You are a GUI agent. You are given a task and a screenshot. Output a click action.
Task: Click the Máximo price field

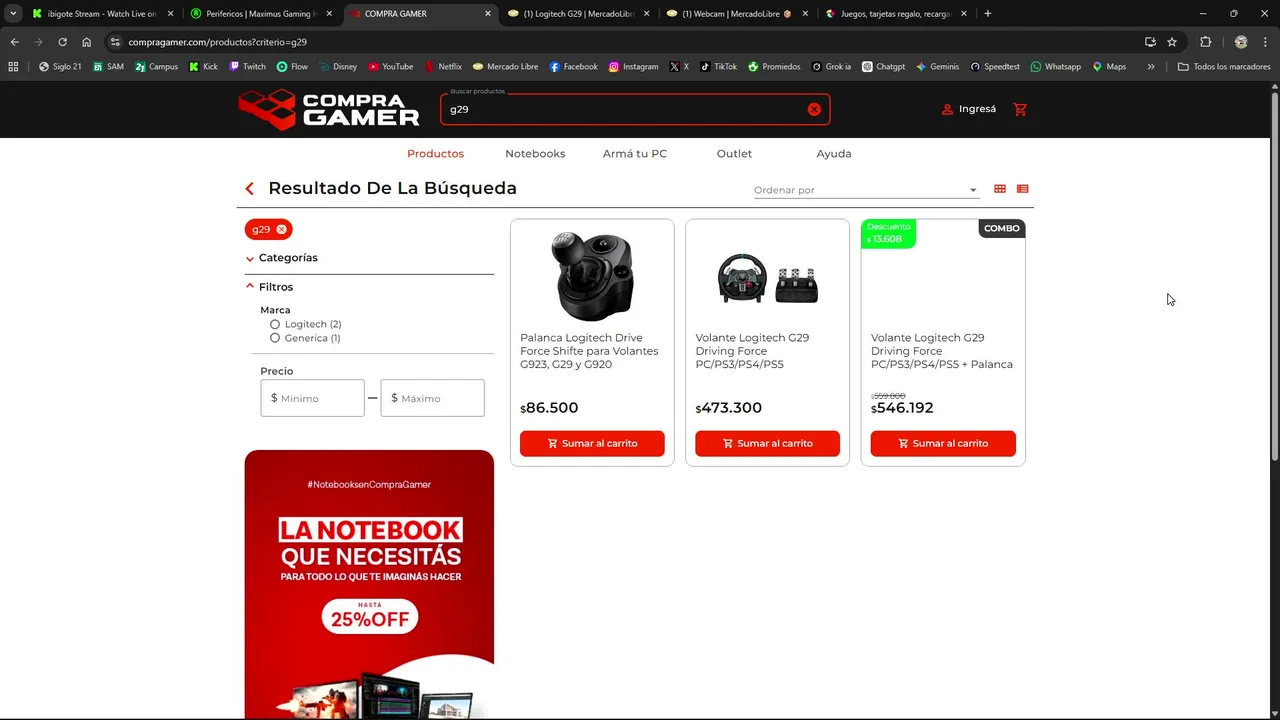[432, 398]
